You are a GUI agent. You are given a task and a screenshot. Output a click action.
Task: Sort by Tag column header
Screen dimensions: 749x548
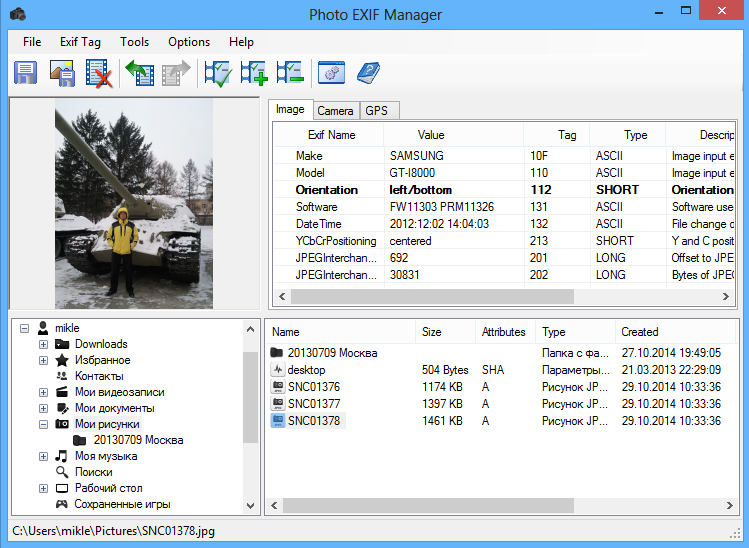pos(557,135)
